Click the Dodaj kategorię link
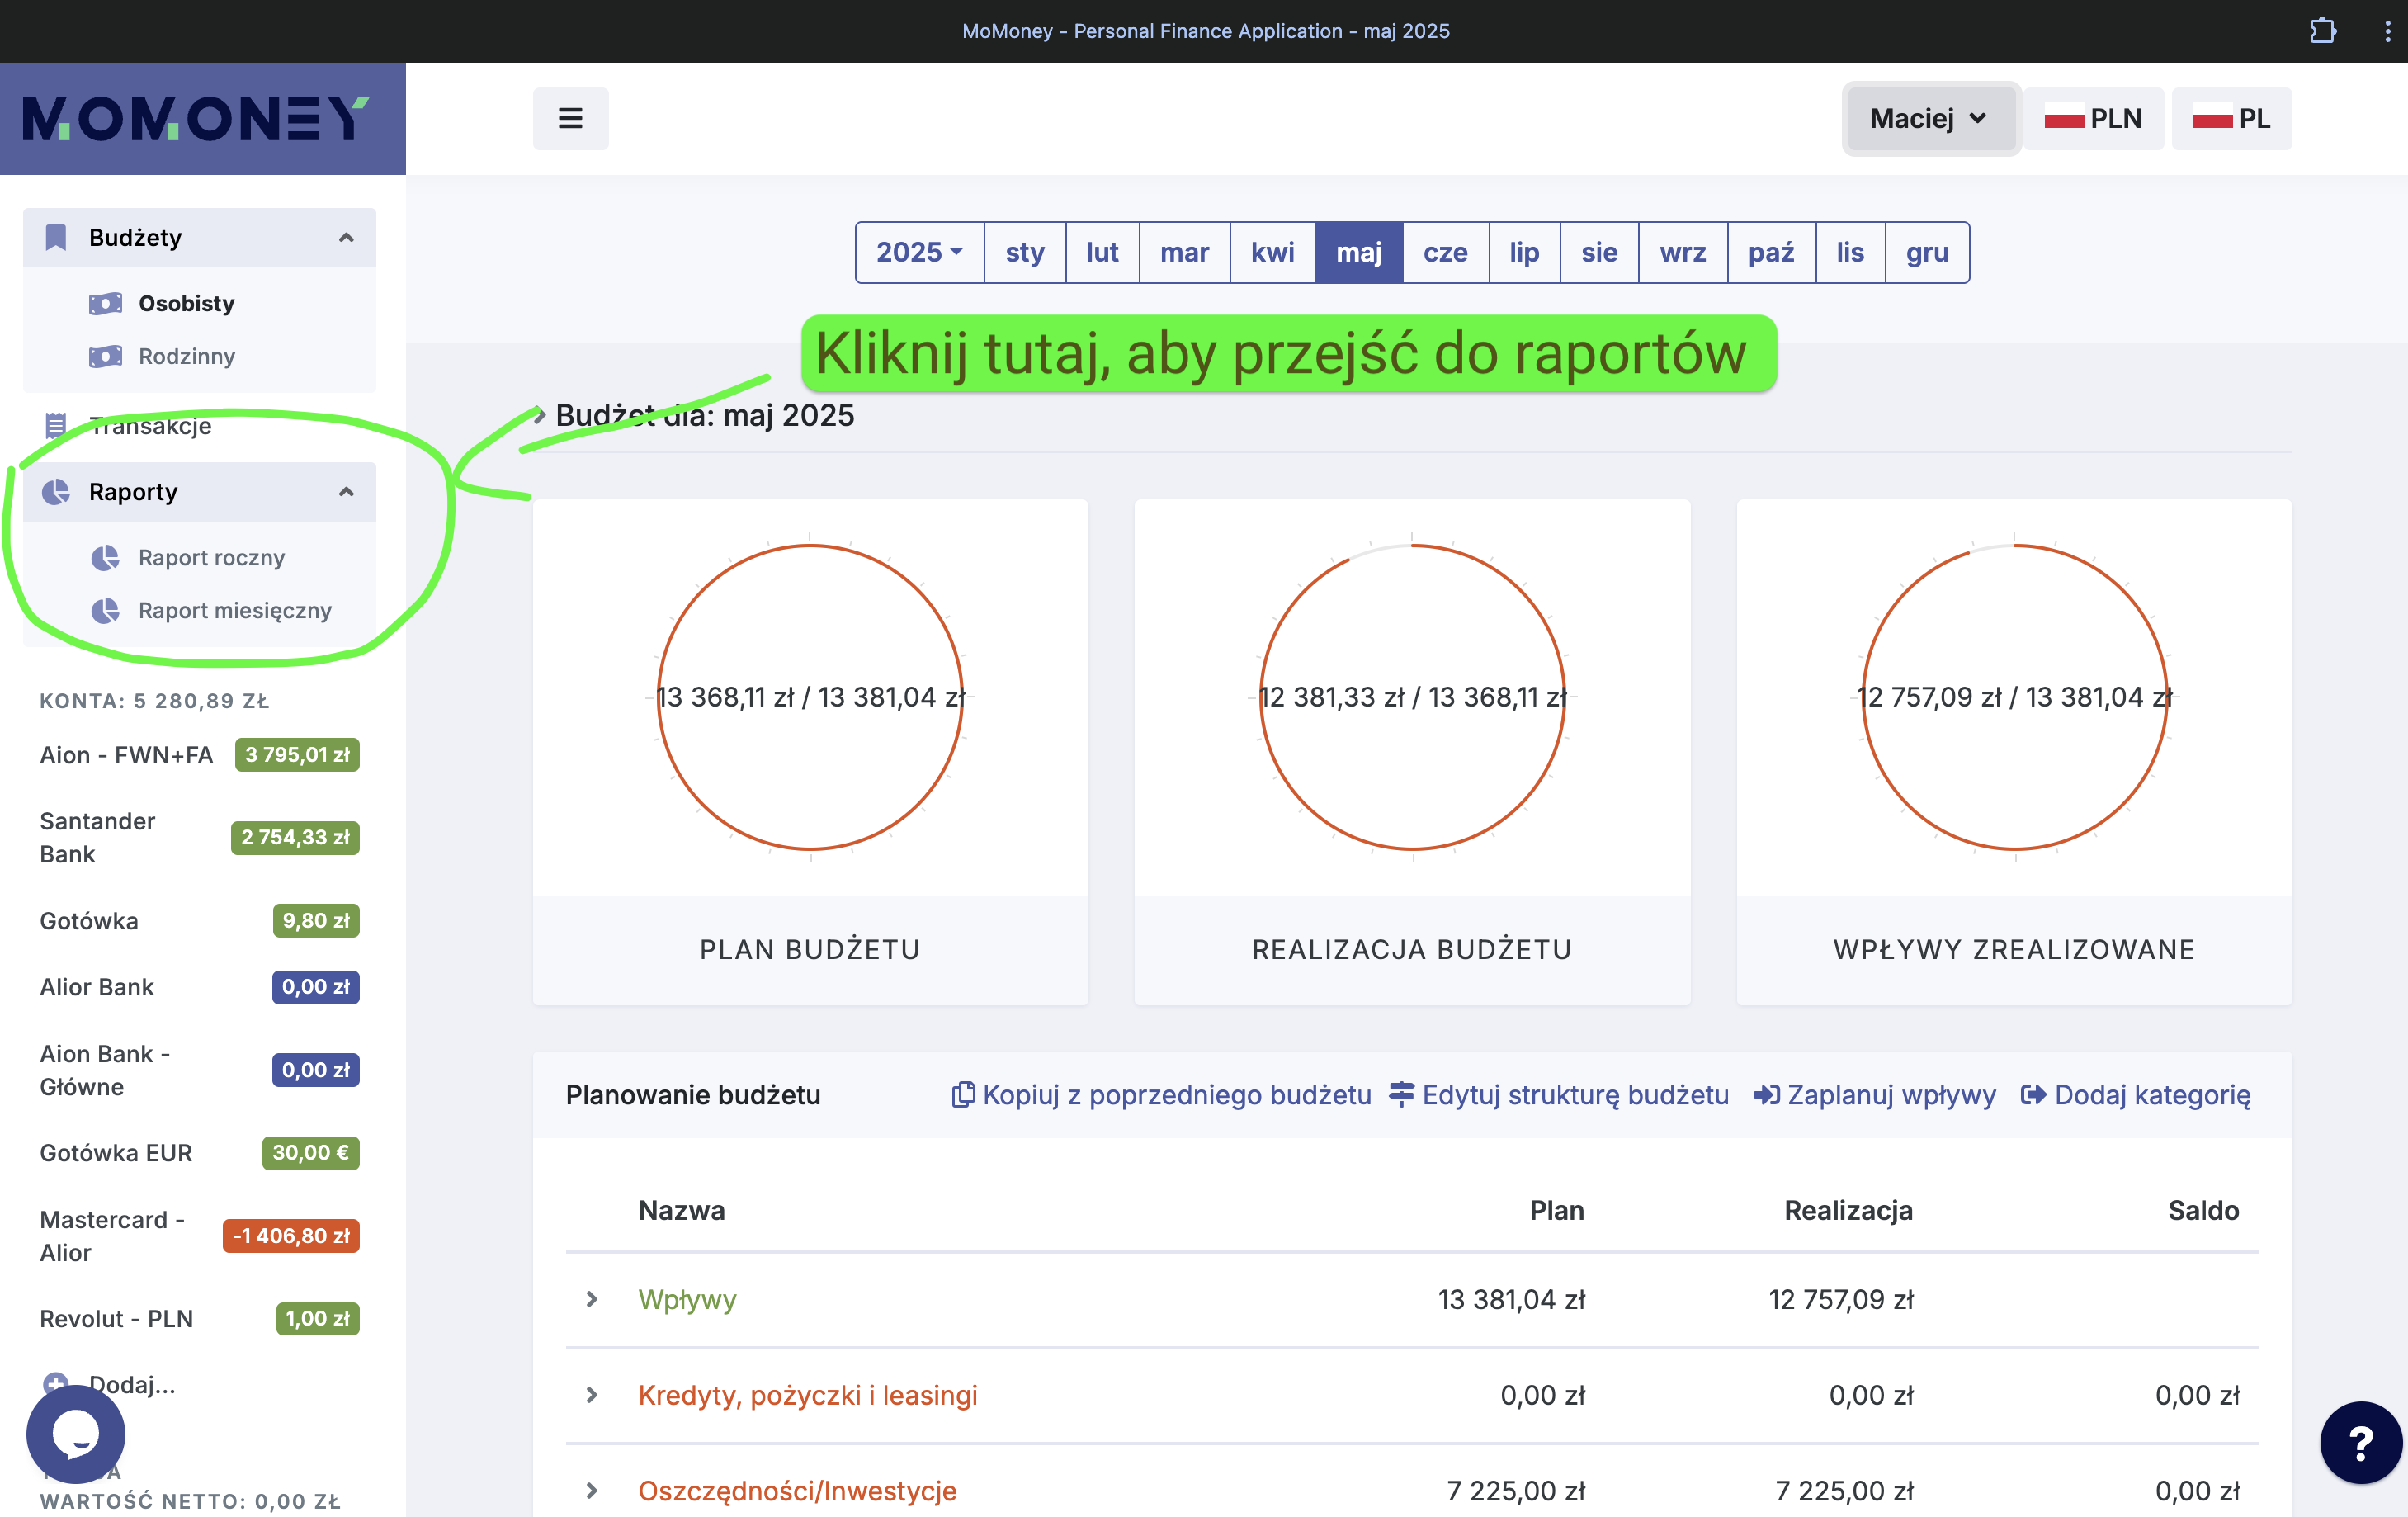The image size is (2408, 1517). coord(2136,1095)
